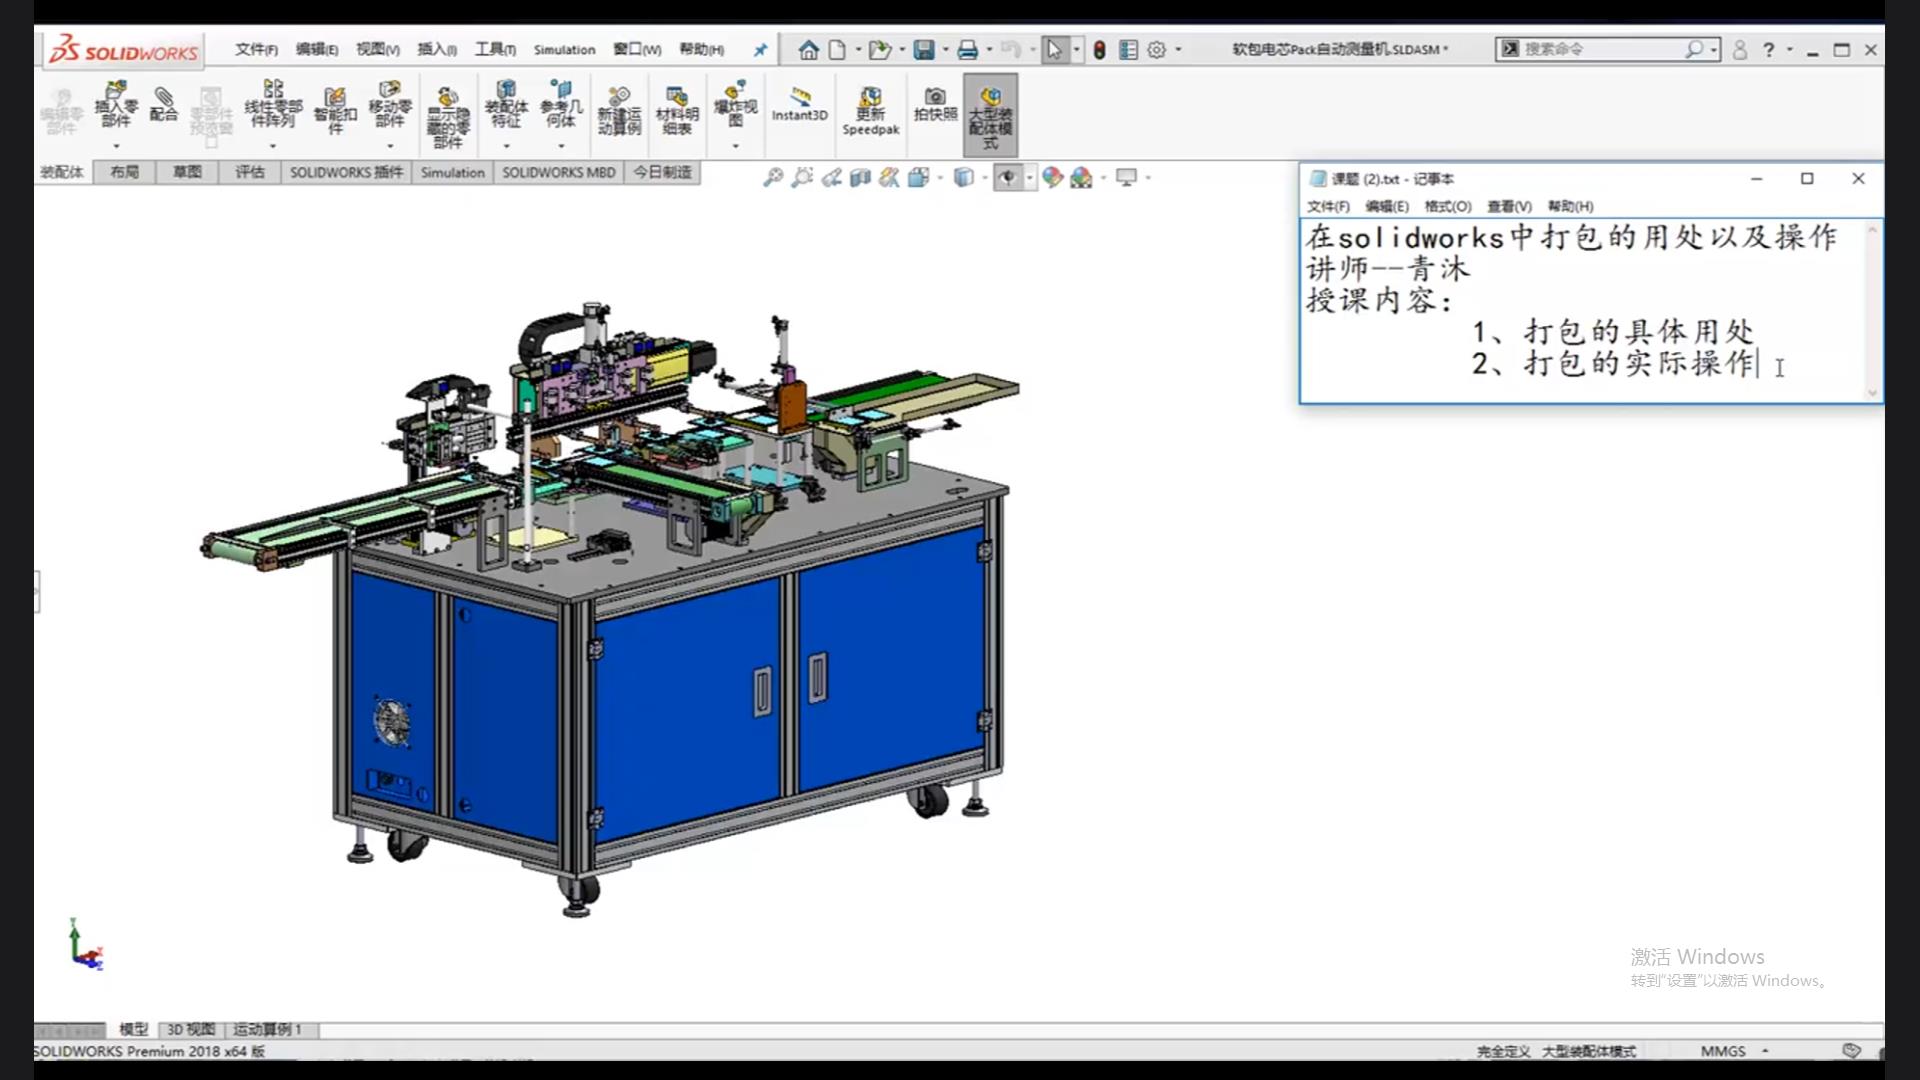Save the assembly with the floppy disk icon

tap(924, 49)
